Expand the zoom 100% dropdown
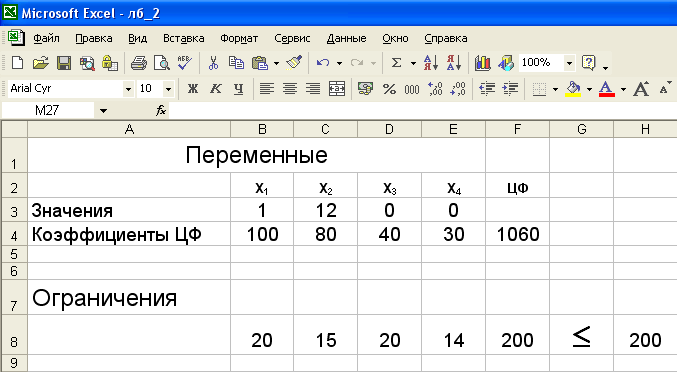Viewport: 677px width, 372px height. point(569,63)
